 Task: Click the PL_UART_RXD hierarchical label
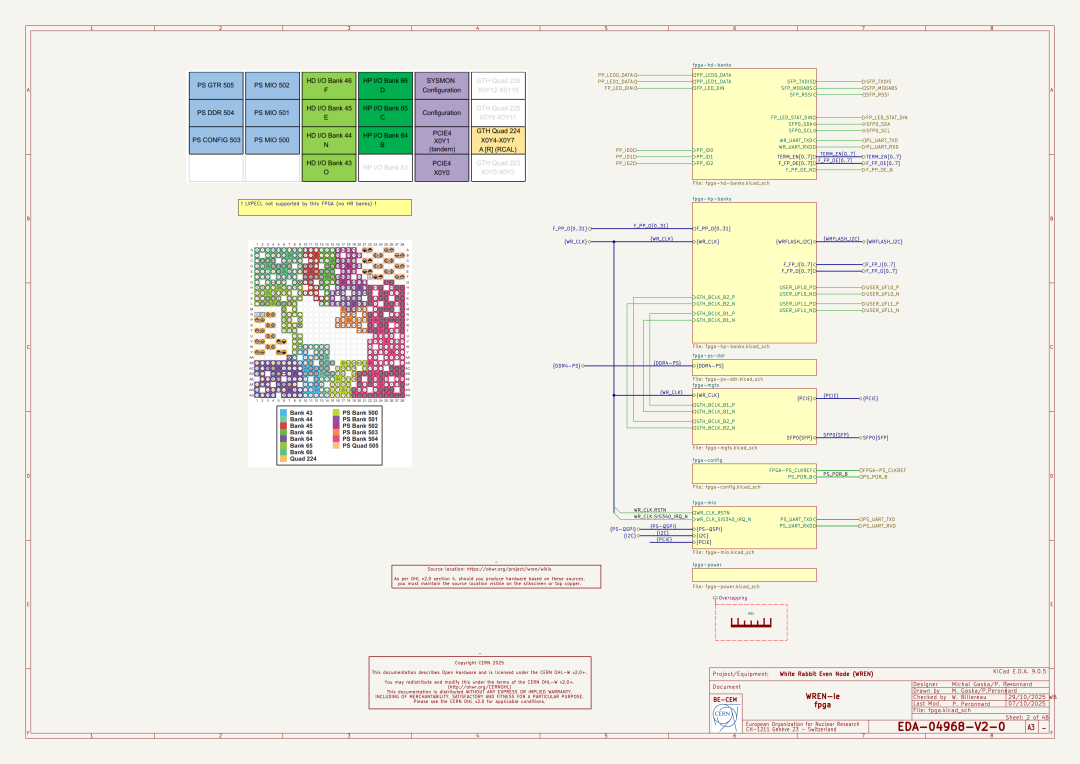(x=880, y=147)
